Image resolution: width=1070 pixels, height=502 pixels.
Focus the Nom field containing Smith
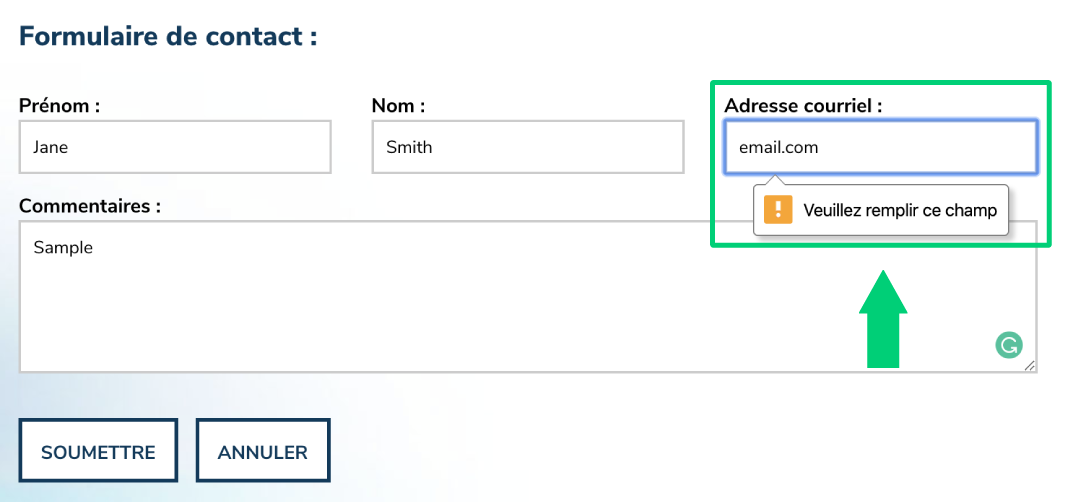pyautogui.click(x=527, y=147)
